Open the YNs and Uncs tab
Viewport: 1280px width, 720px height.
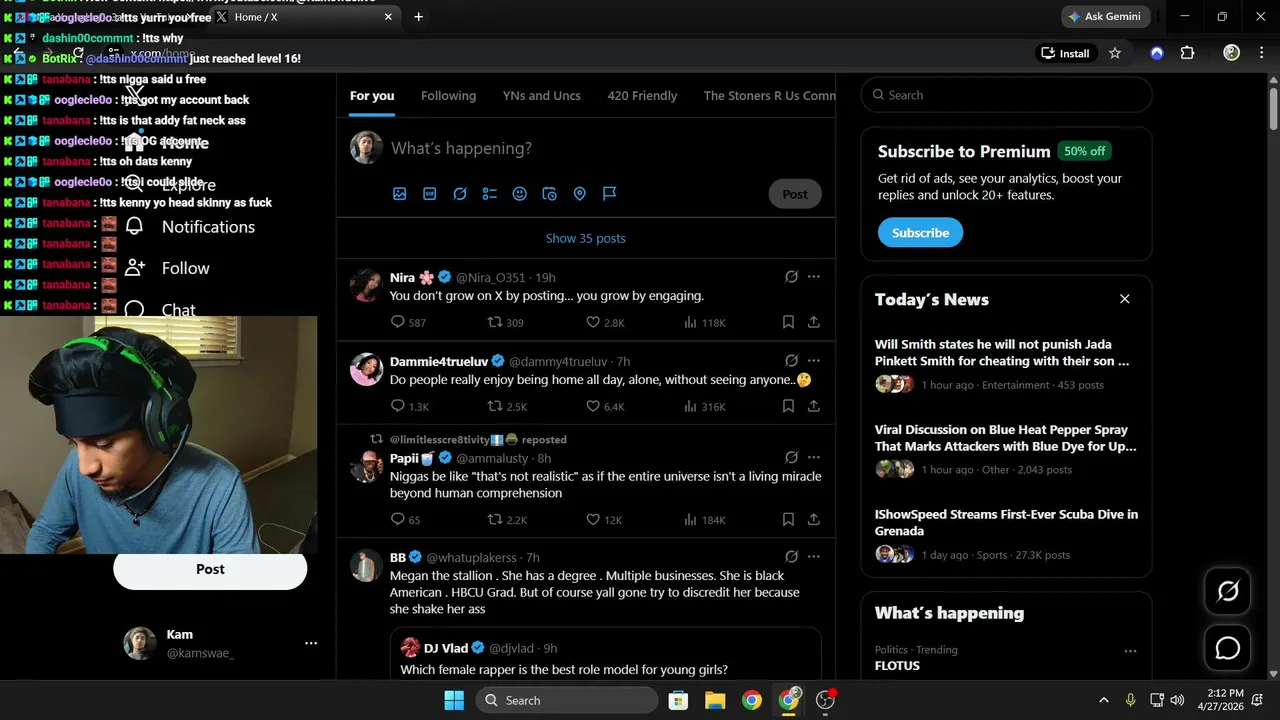542,96
